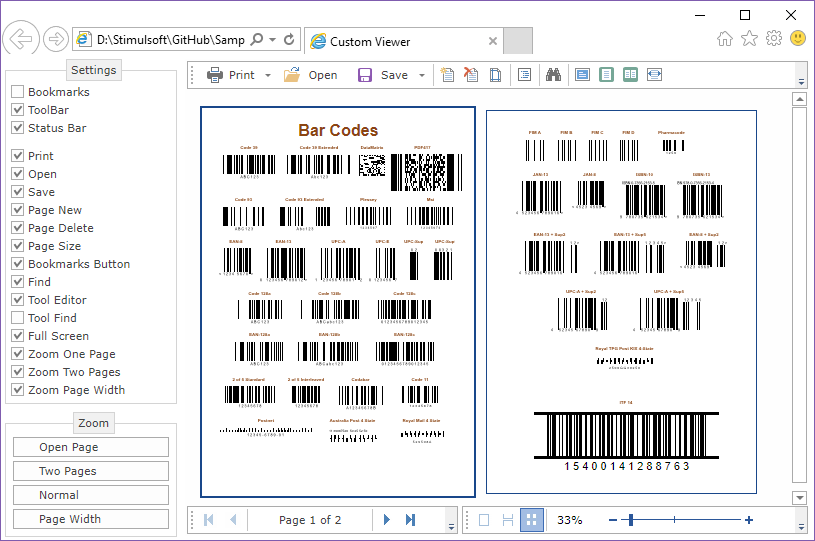The width and height of the screenshot is (815, 541).
Task: Click the Two Pages zoom button
Action: pyautogui.click(x=91, y=471)
